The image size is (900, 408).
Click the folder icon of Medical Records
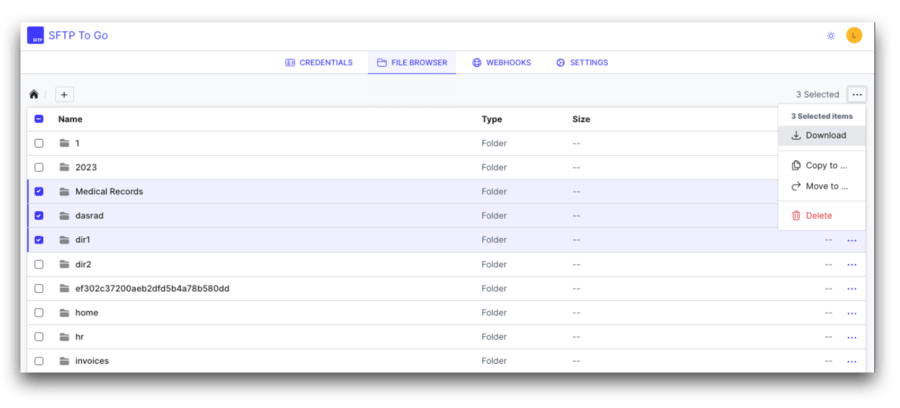click(64, 192)
